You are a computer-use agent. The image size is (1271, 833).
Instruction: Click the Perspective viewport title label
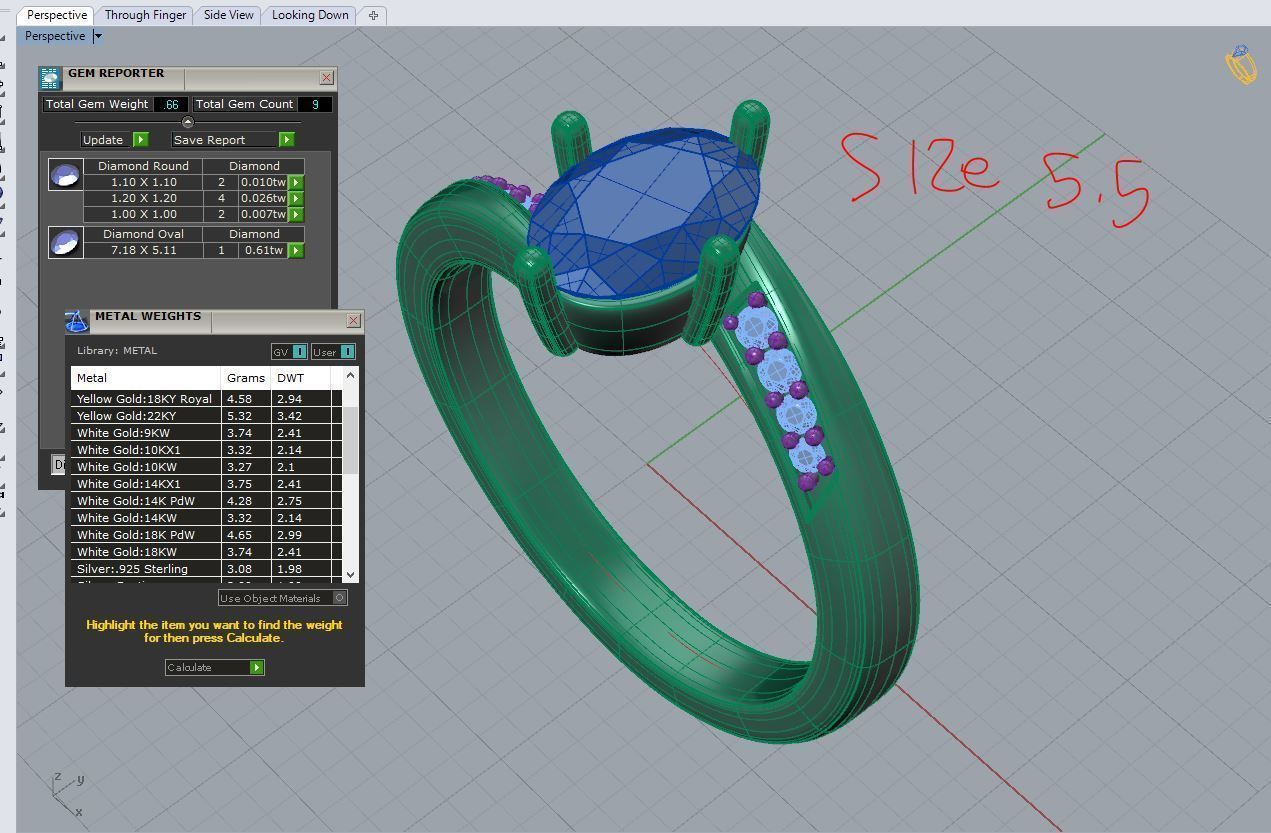coord(55,36)
